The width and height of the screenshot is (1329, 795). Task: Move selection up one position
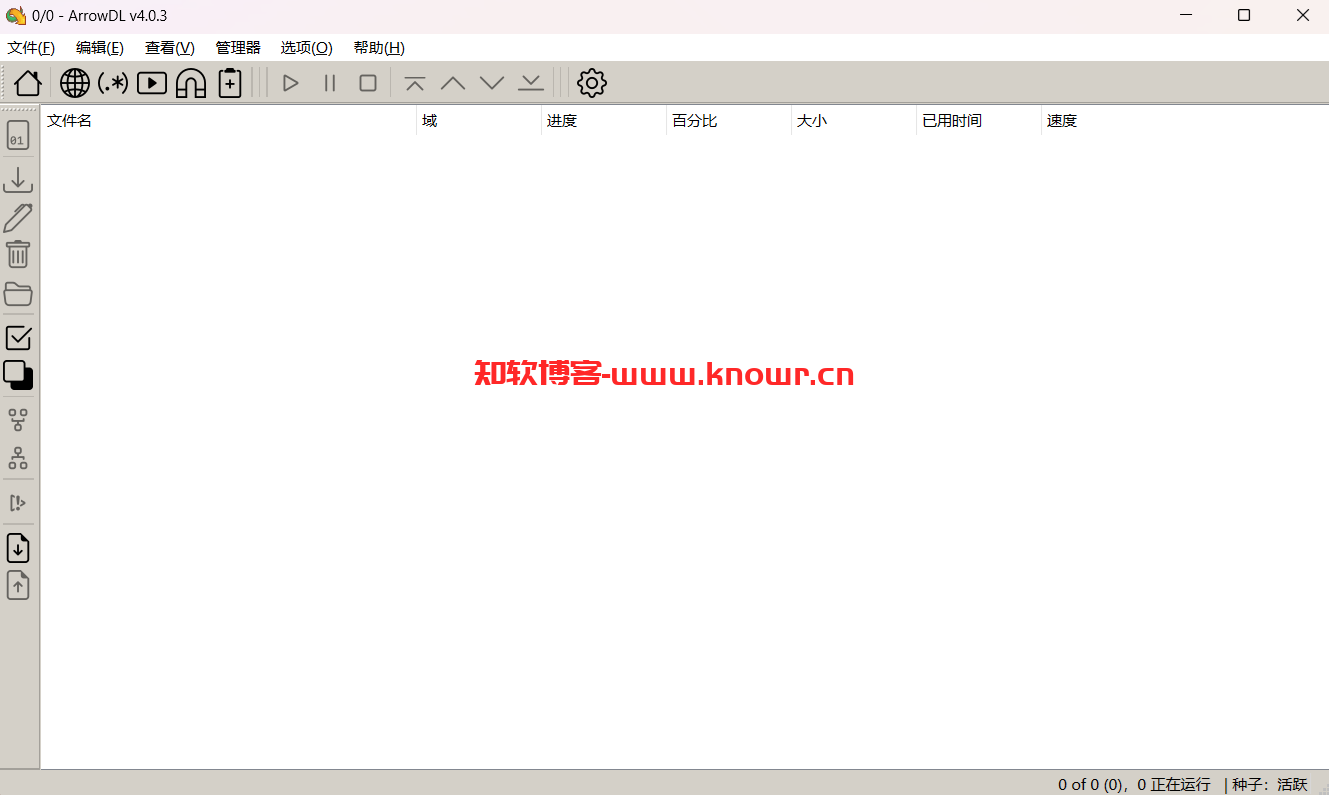[453, 83]
